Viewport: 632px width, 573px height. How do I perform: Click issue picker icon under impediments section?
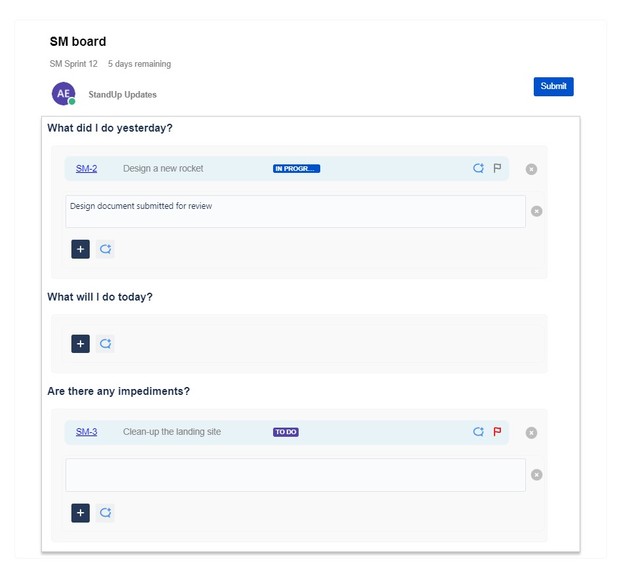[x=105, y=513]
